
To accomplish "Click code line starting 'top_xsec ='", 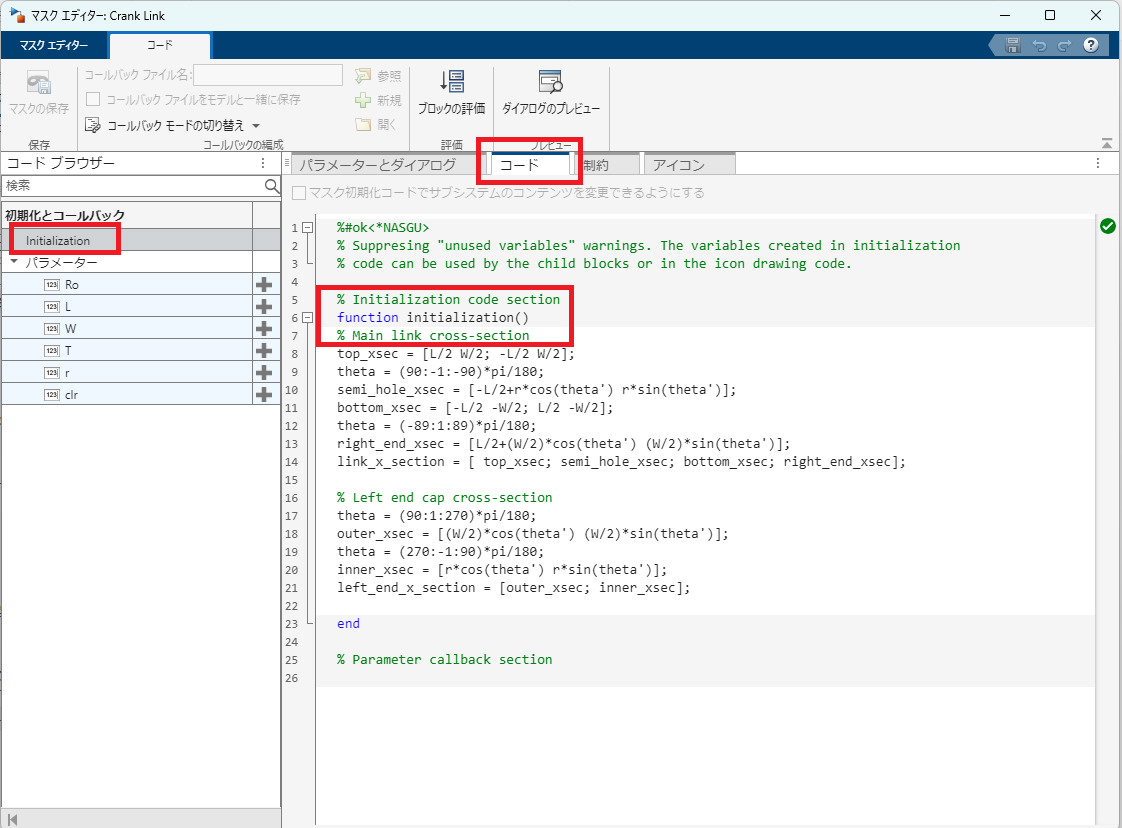I will tap(456, 354).
